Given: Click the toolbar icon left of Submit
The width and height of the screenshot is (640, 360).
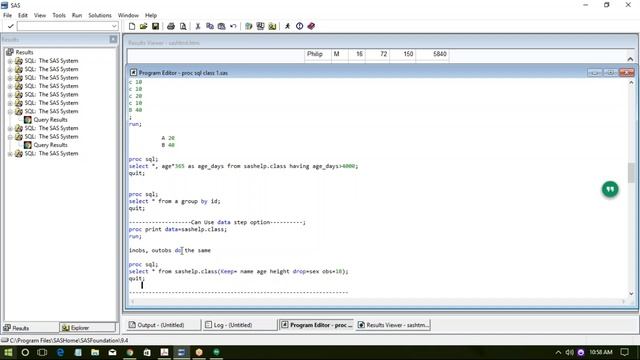Looking at the screenshot, I should pos(272,26).
